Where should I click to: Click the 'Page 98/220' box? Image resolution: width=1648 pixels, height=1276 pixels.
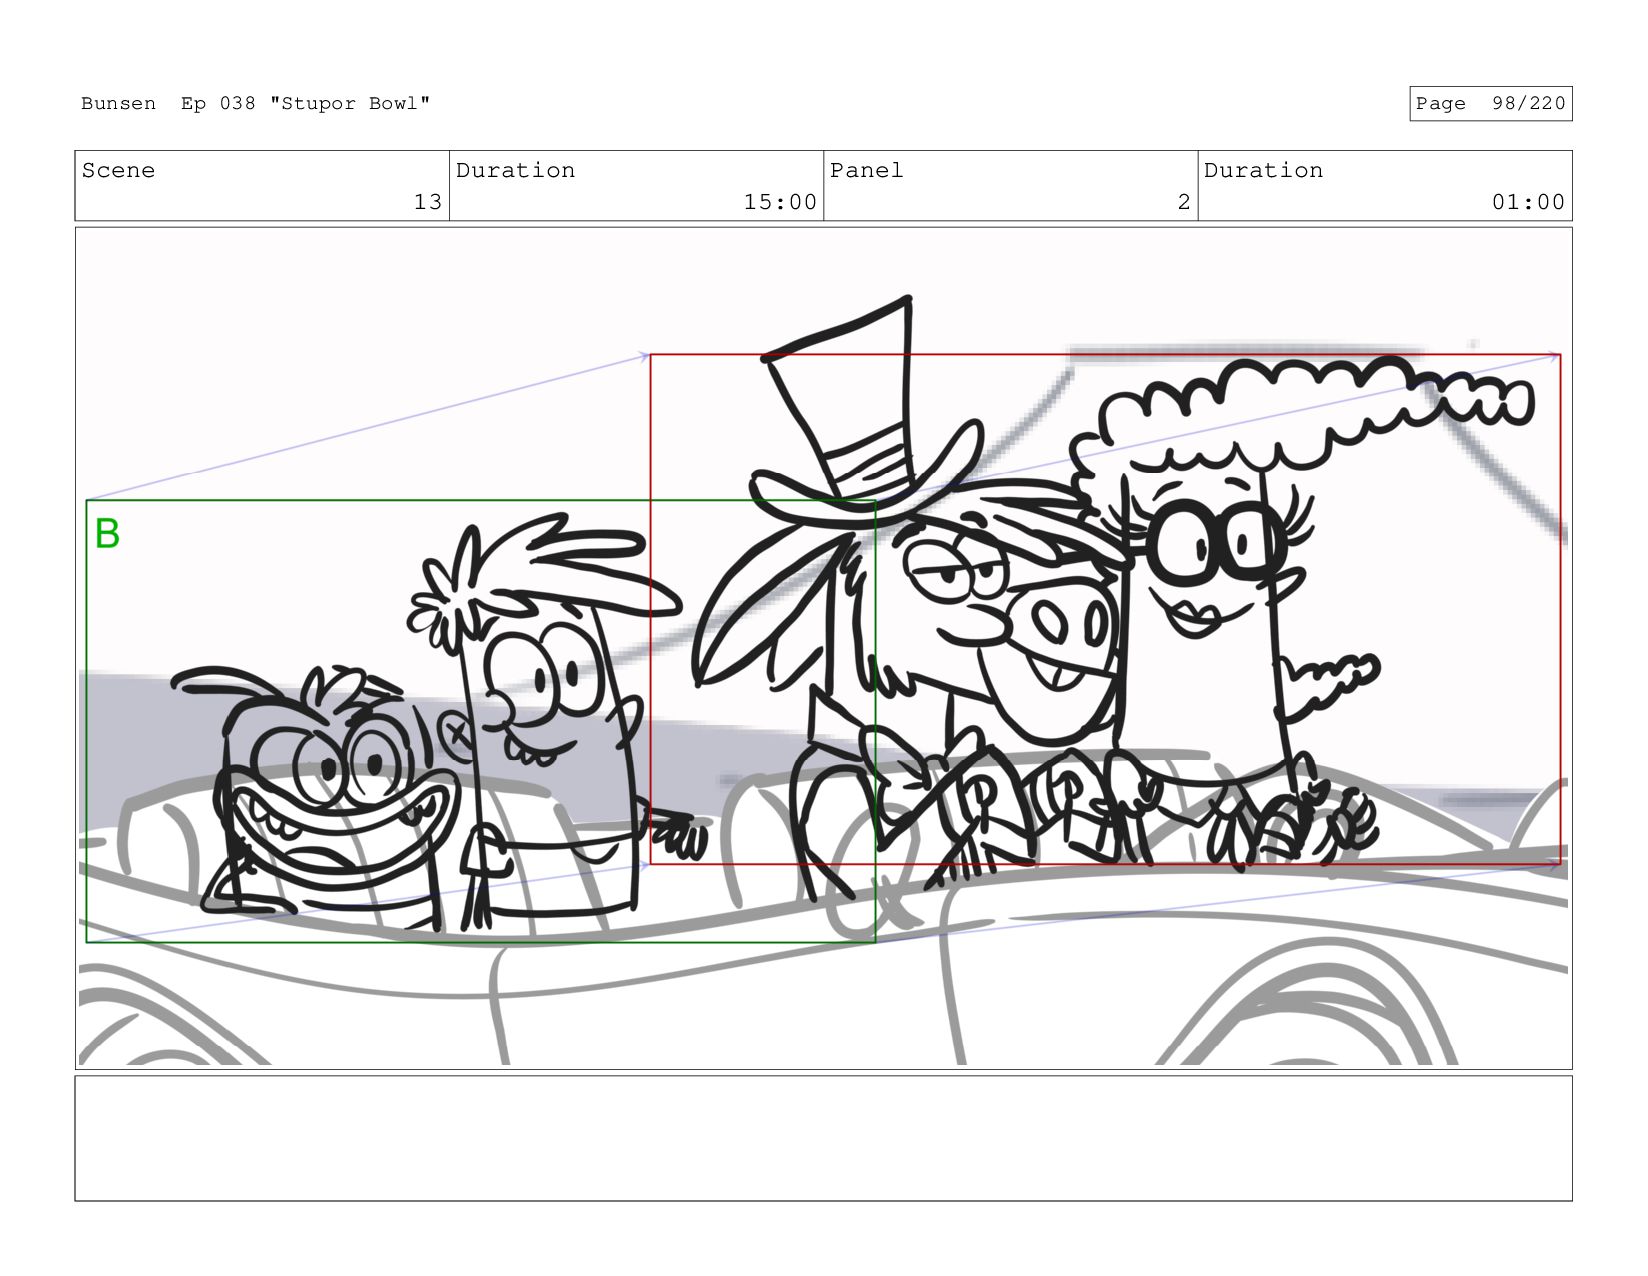click(x=1490, y=104)
